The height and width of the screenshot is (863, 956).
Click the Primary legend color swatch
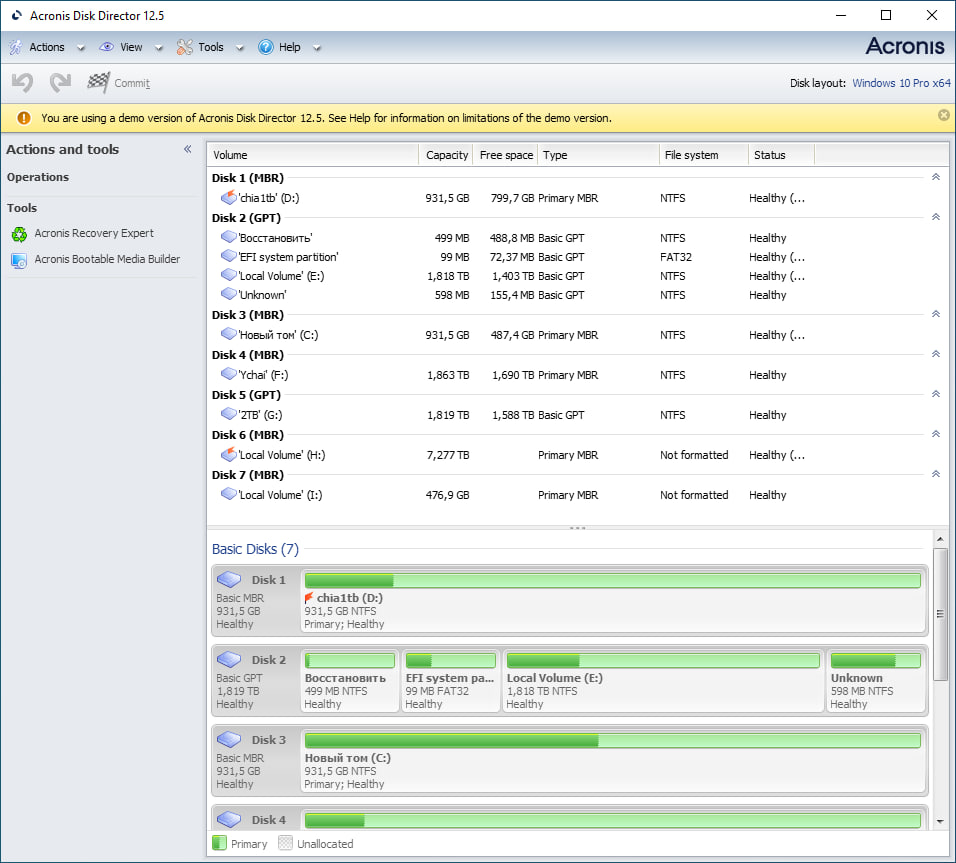[219, 843]
